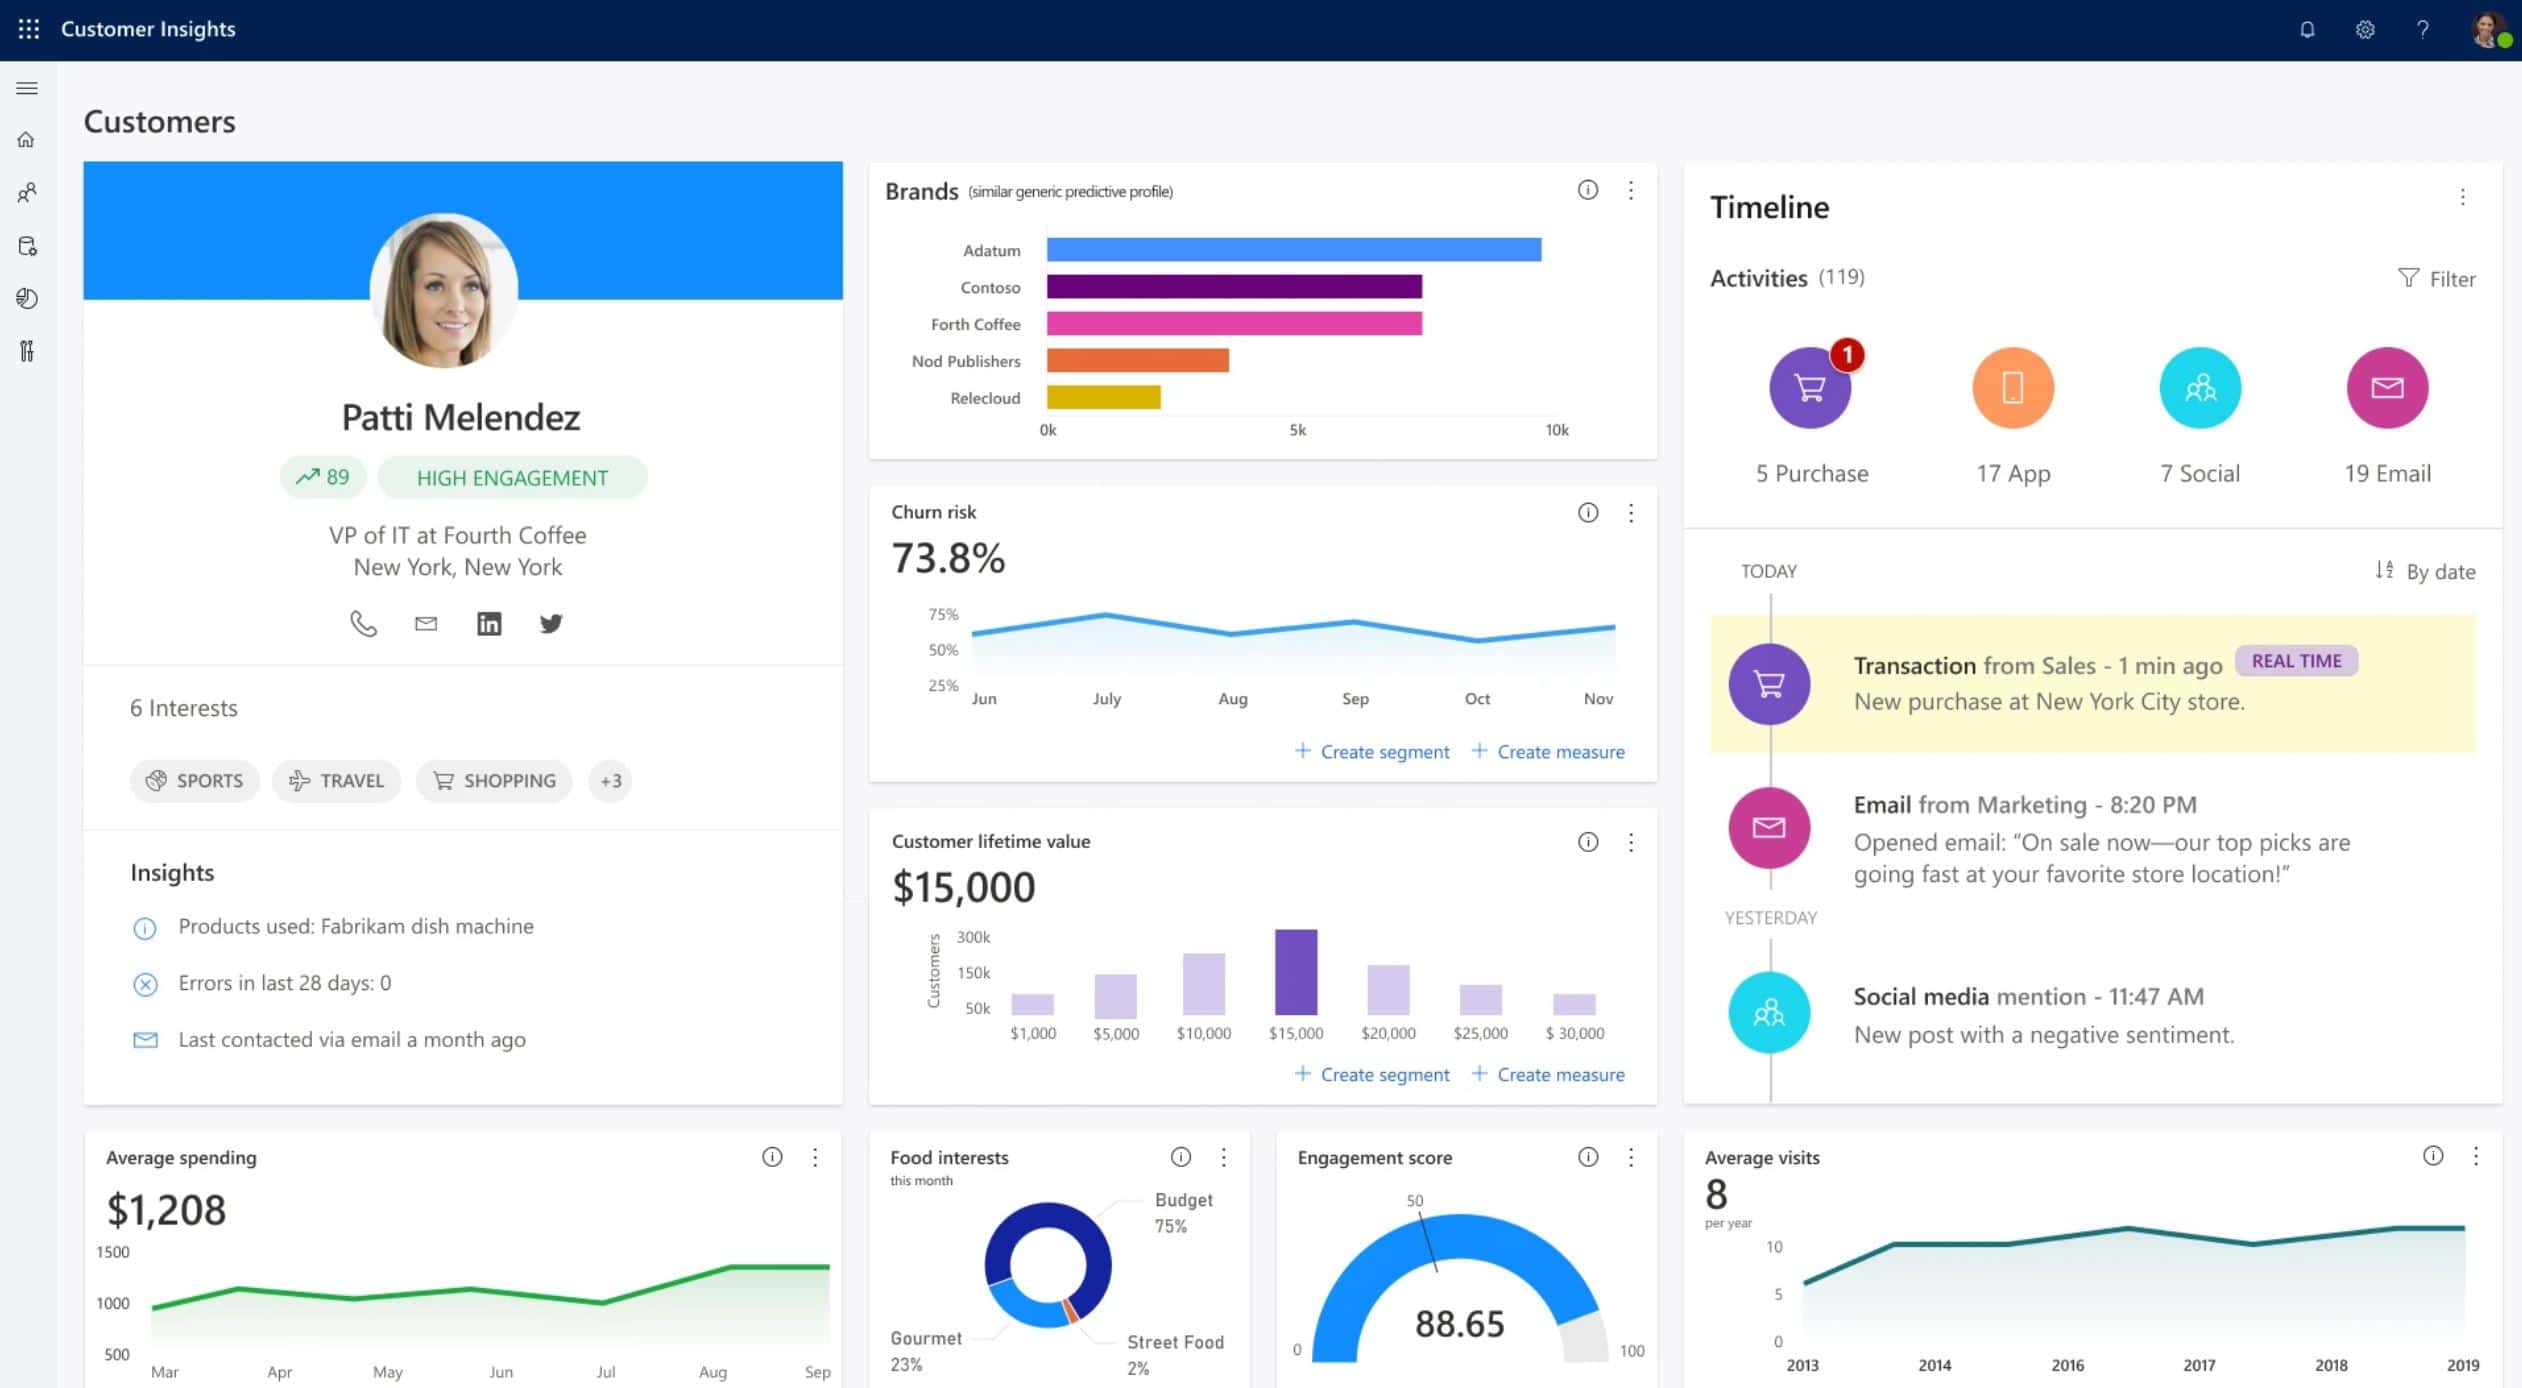Open LinkedIn profile for Patti Melendez
2522x1388 pixels.
coord(489,622)
